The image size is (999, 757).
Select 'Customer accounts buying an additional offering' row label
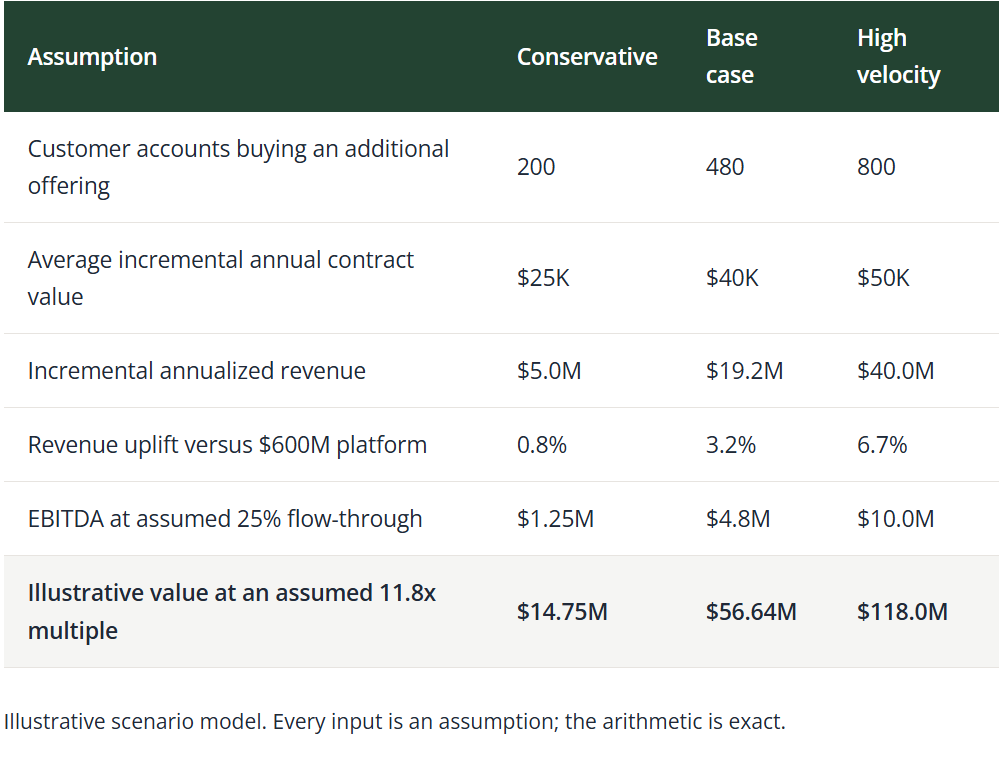(x=238, y=167)
